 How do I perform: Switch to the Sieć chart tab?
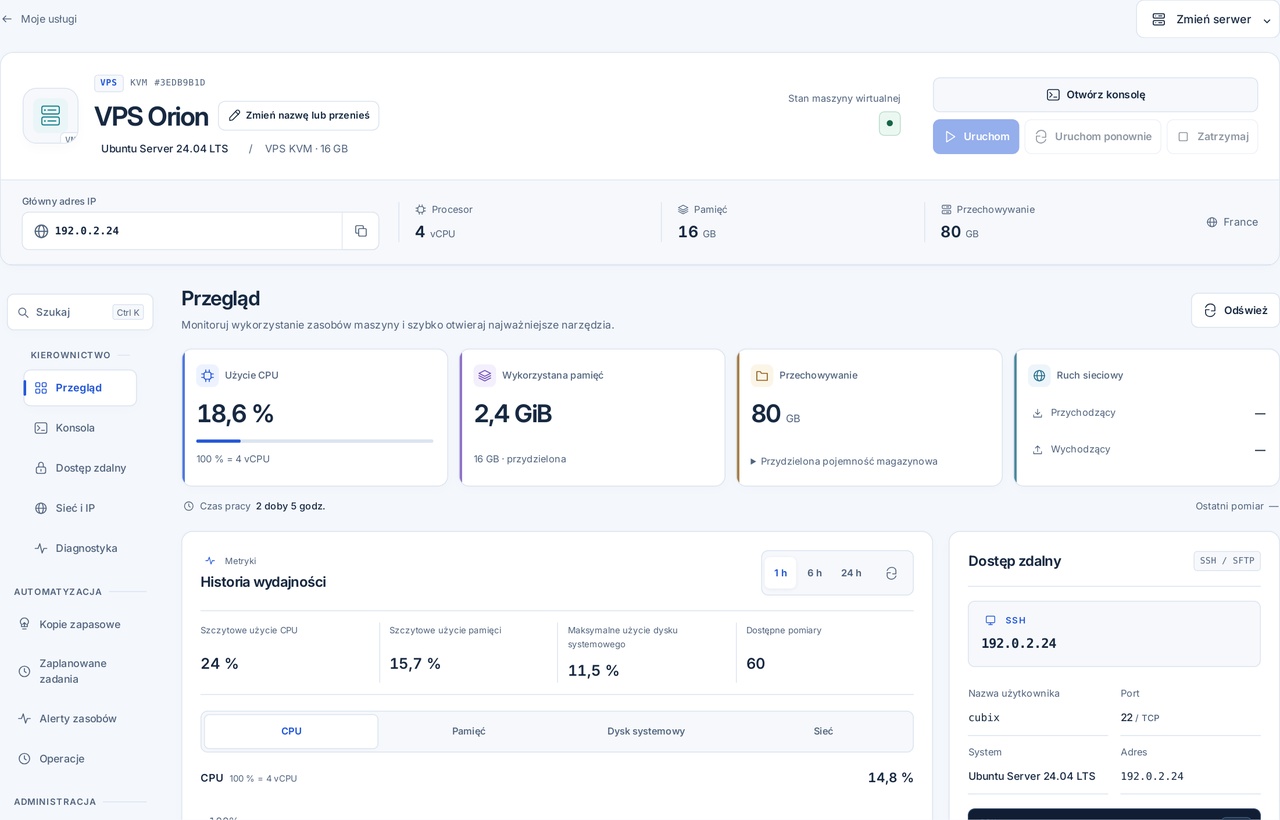tap(823, 731)
